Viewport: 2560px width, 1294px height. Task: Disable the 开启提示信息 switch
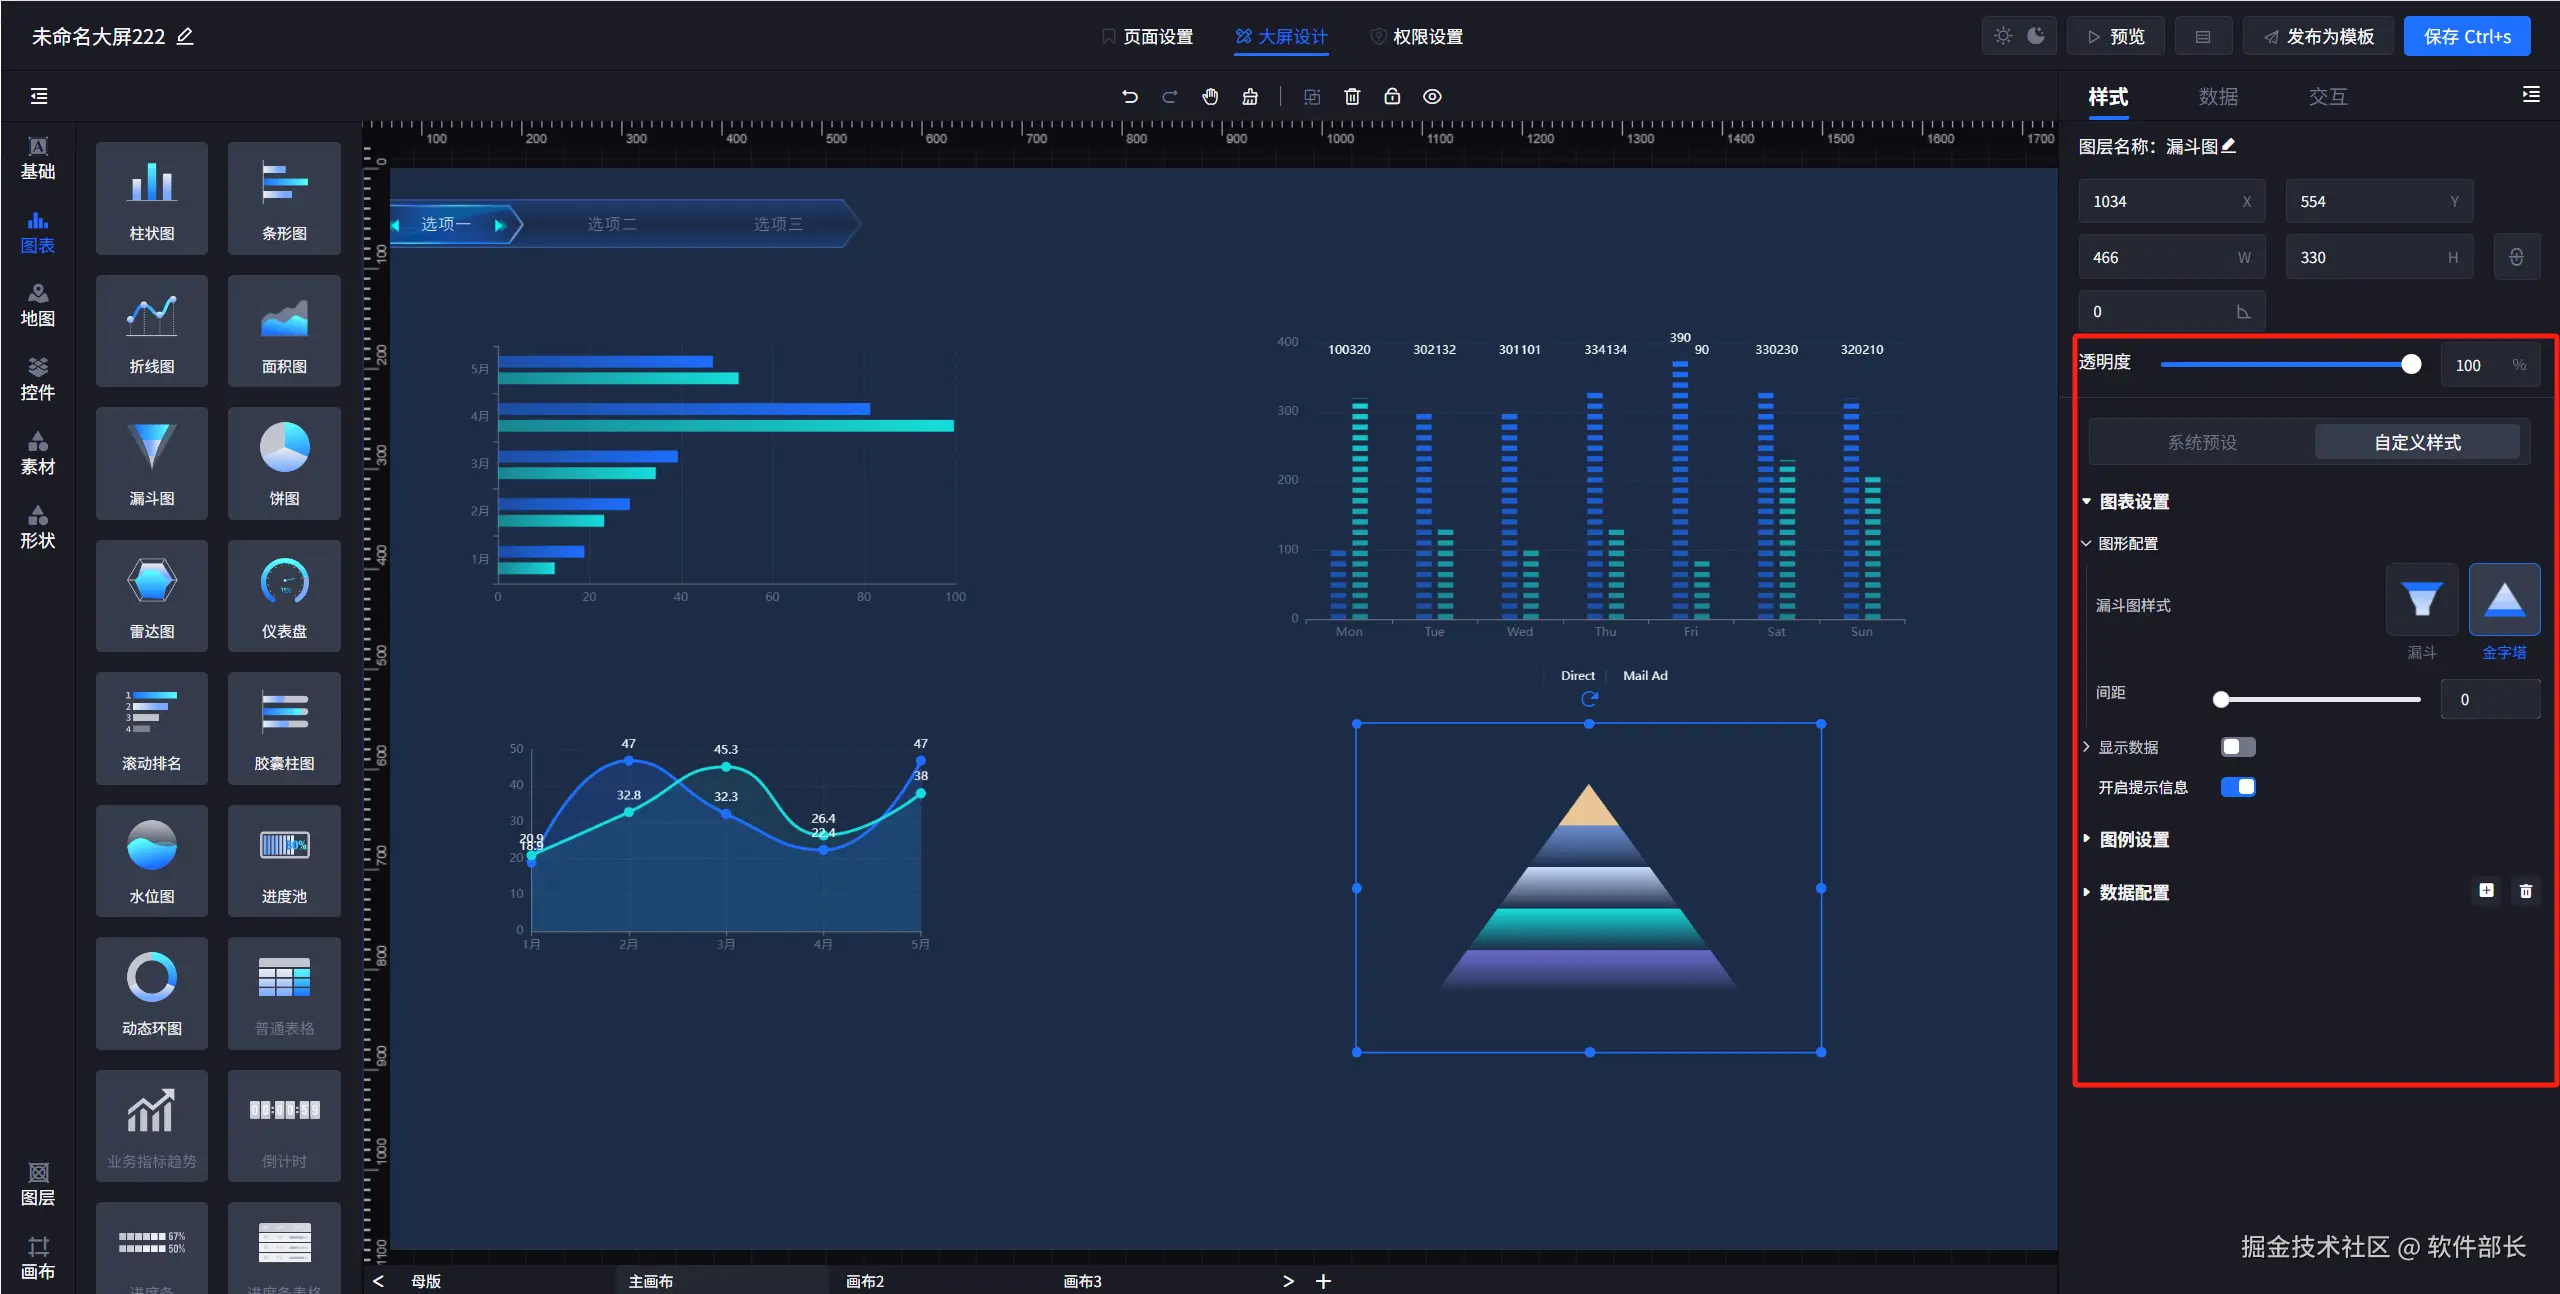[x=2237, y=787]
